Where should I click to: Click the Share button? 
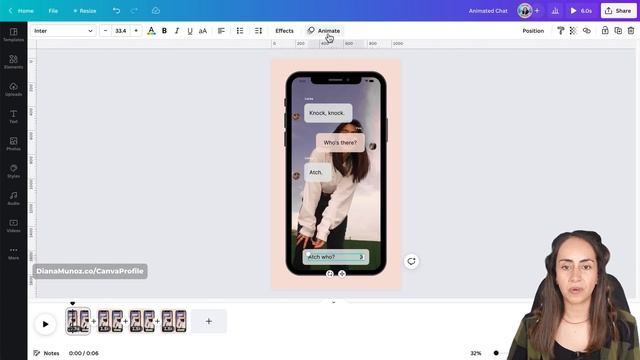pos(618,11)
